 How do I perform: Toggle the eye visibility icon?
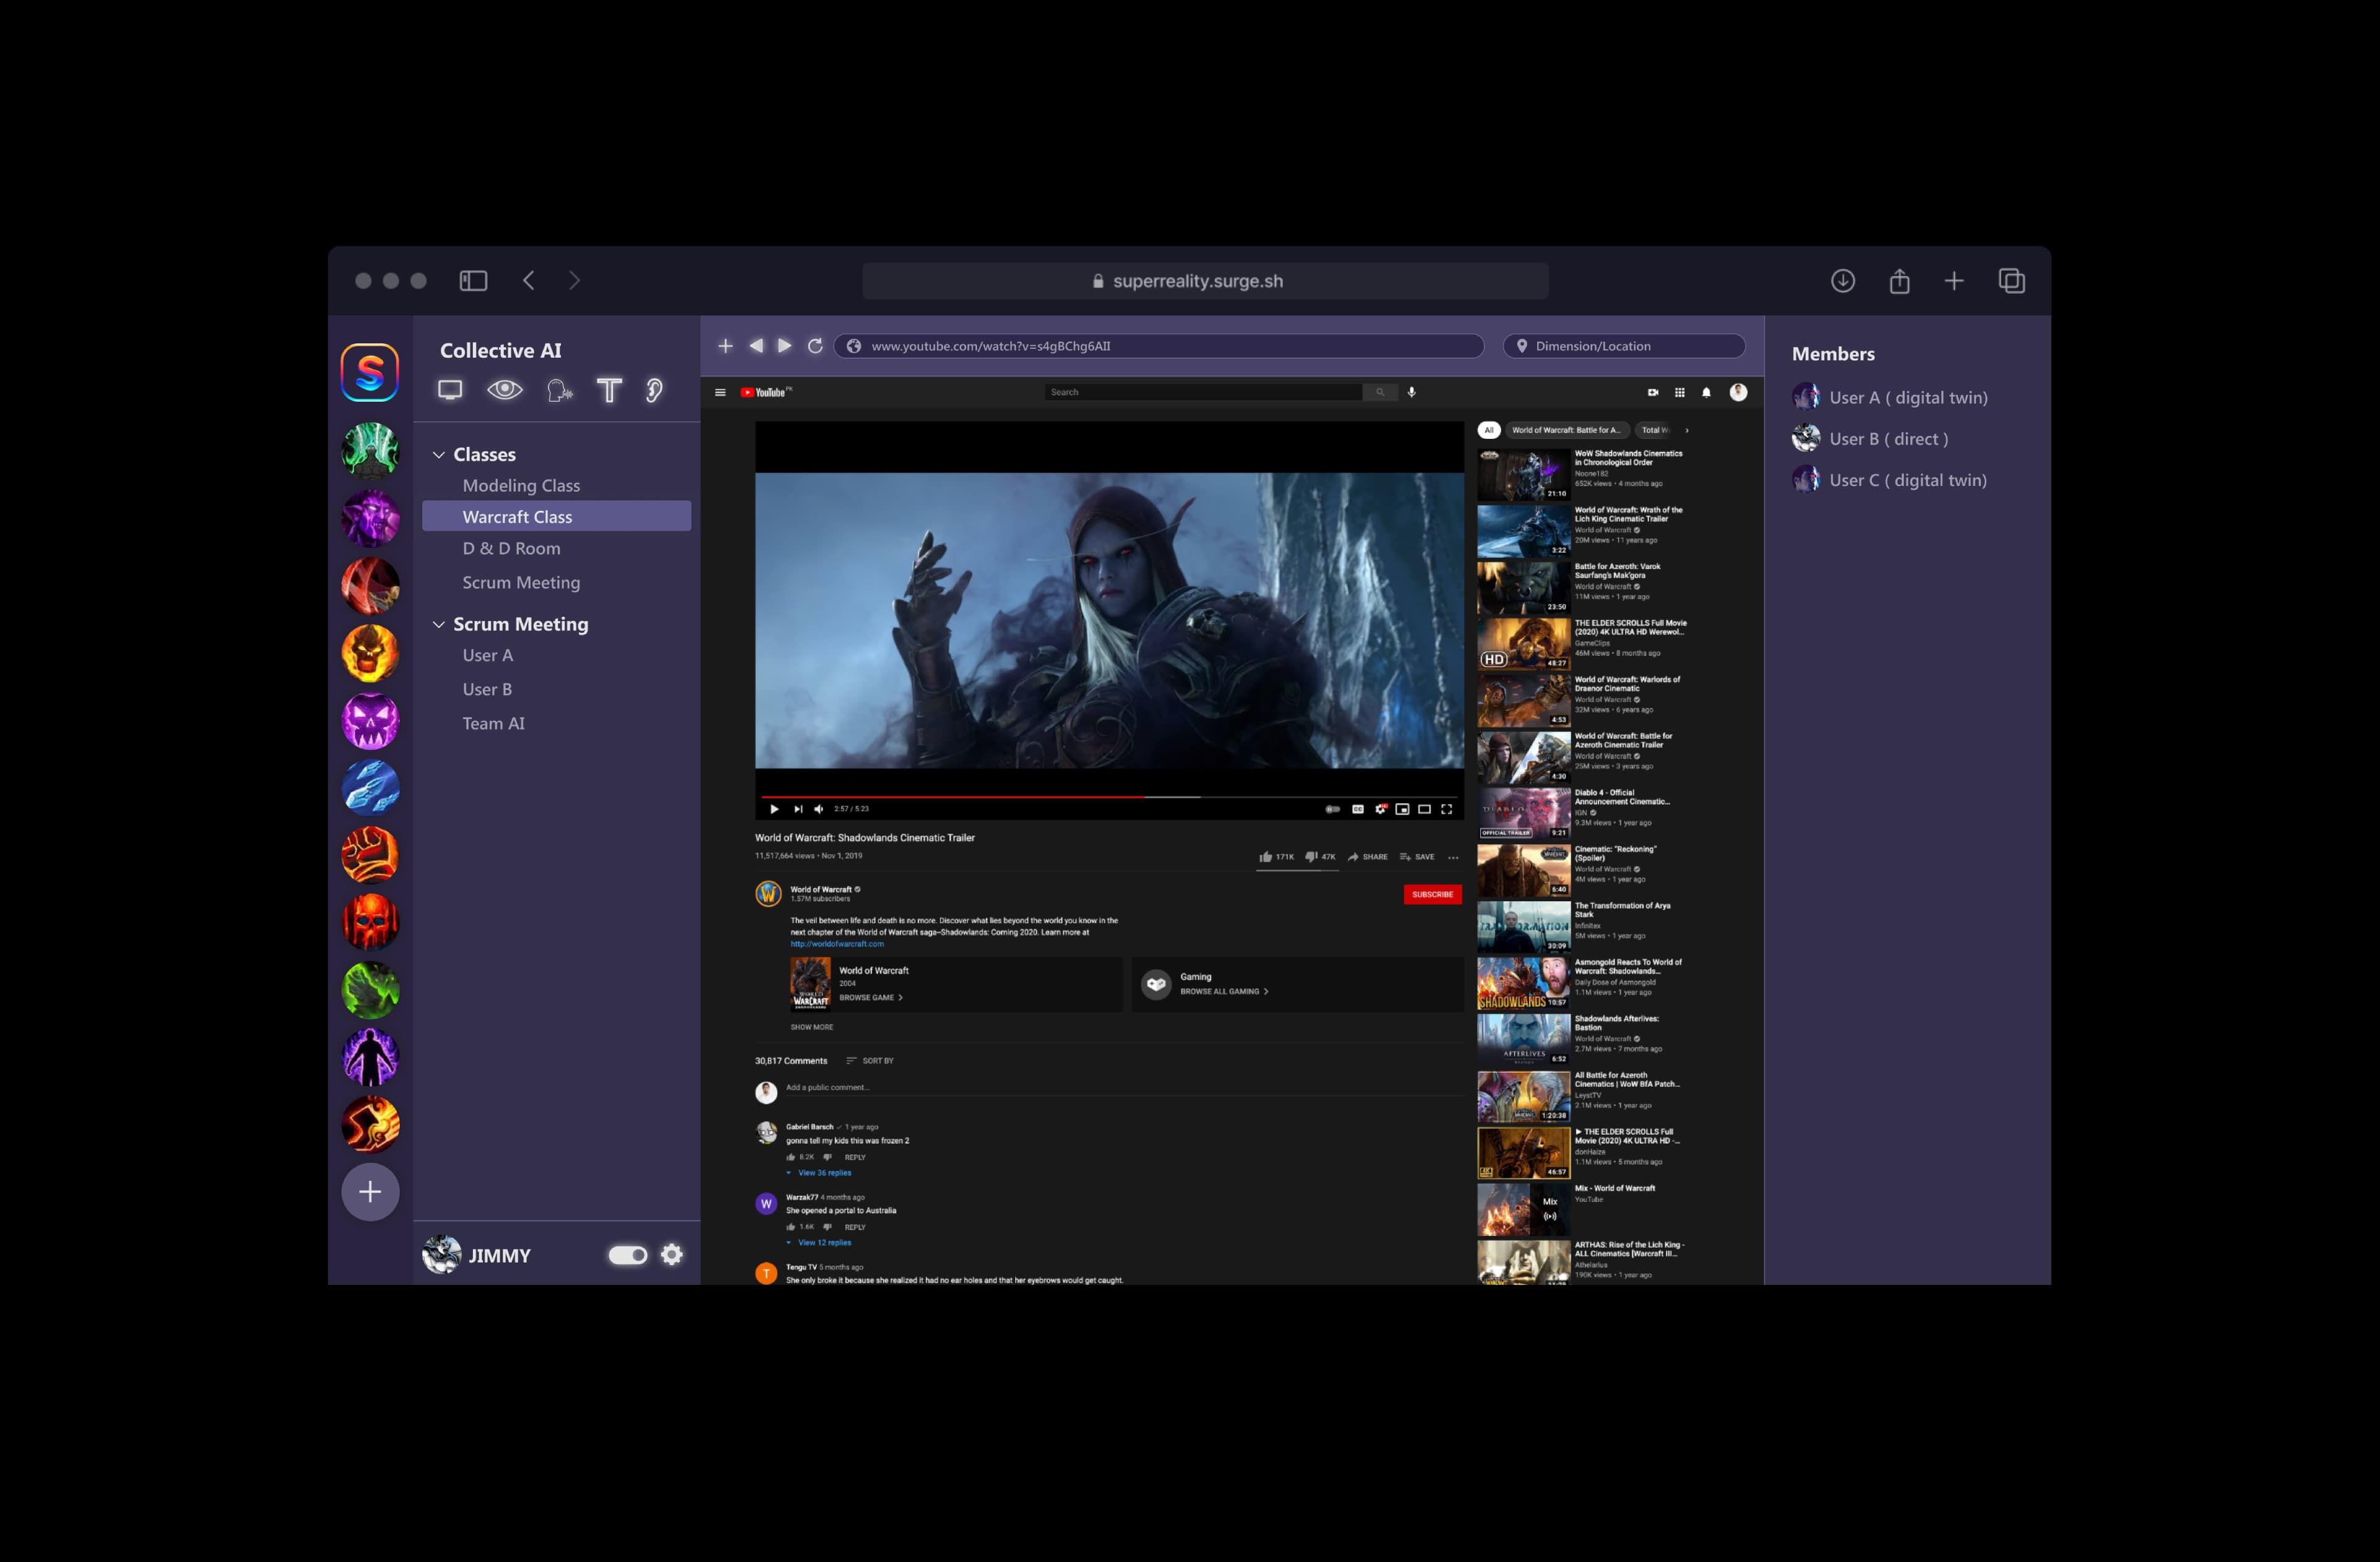click(505, 390)
